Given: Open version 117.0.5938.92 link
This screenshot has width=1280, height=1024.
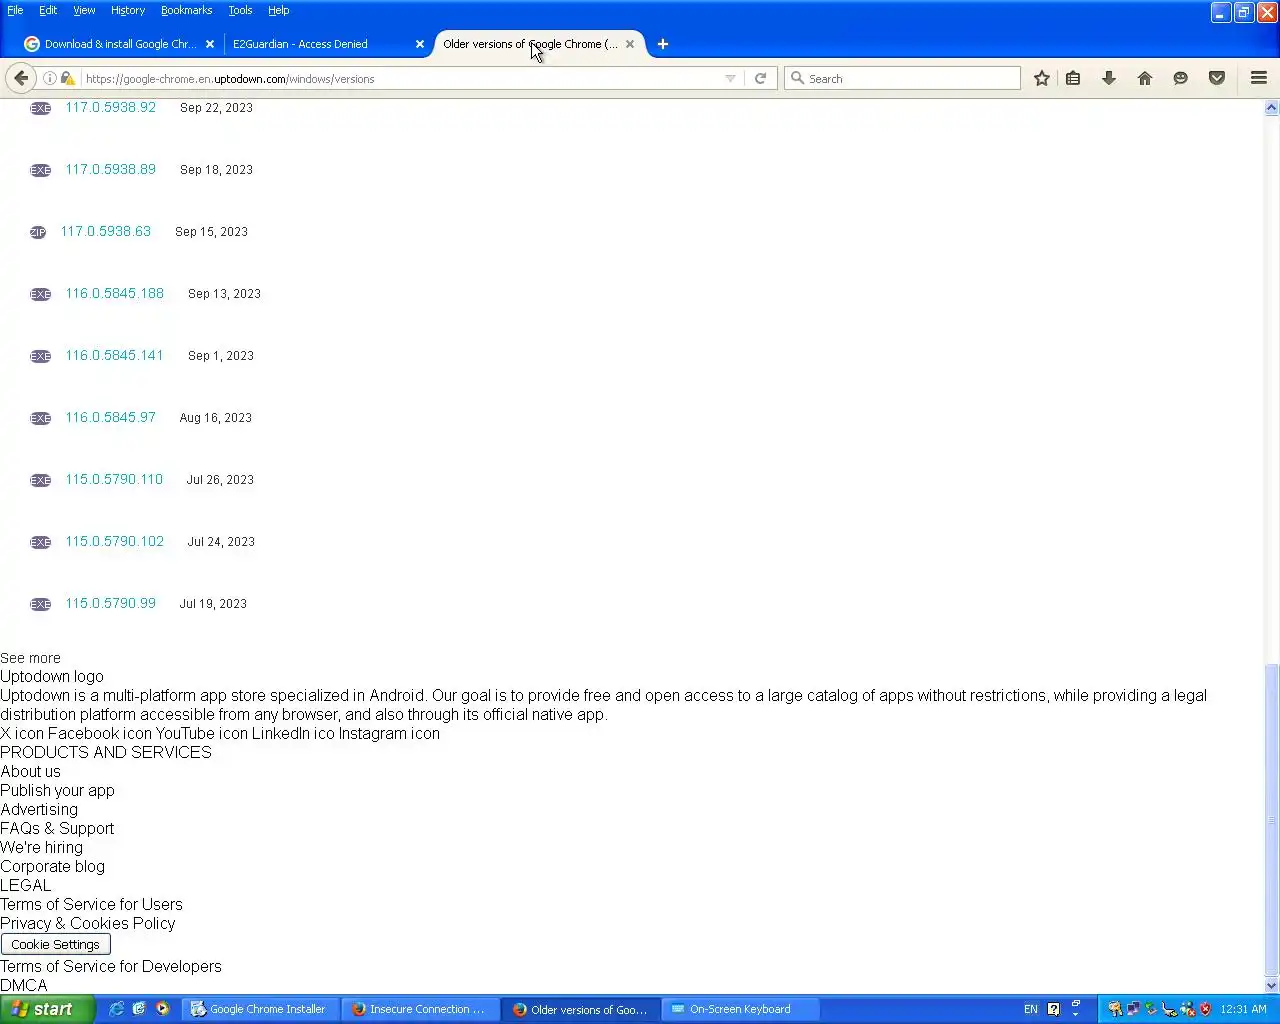Looking at the screenshot, I should tap(111, 107).
